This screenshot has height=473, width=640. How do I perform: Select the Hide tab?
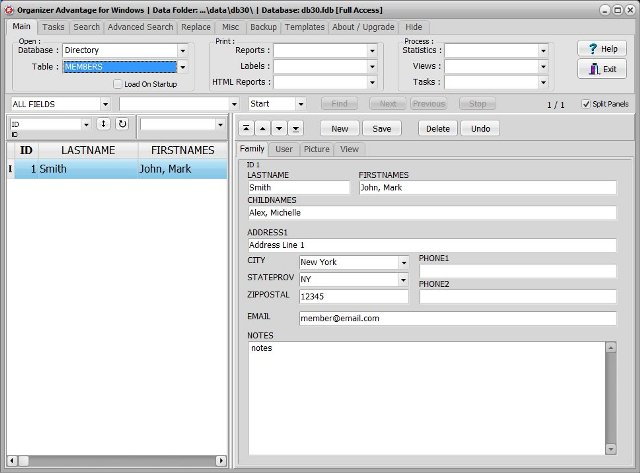(x=413, y=27)
